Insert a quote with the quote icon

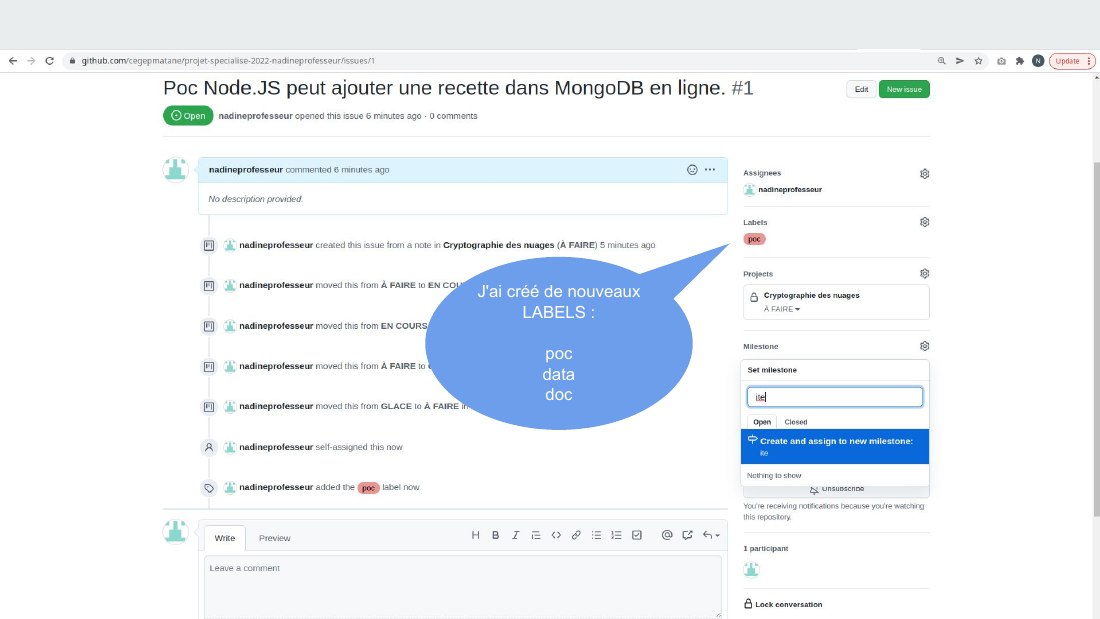[x=535, y=535]
